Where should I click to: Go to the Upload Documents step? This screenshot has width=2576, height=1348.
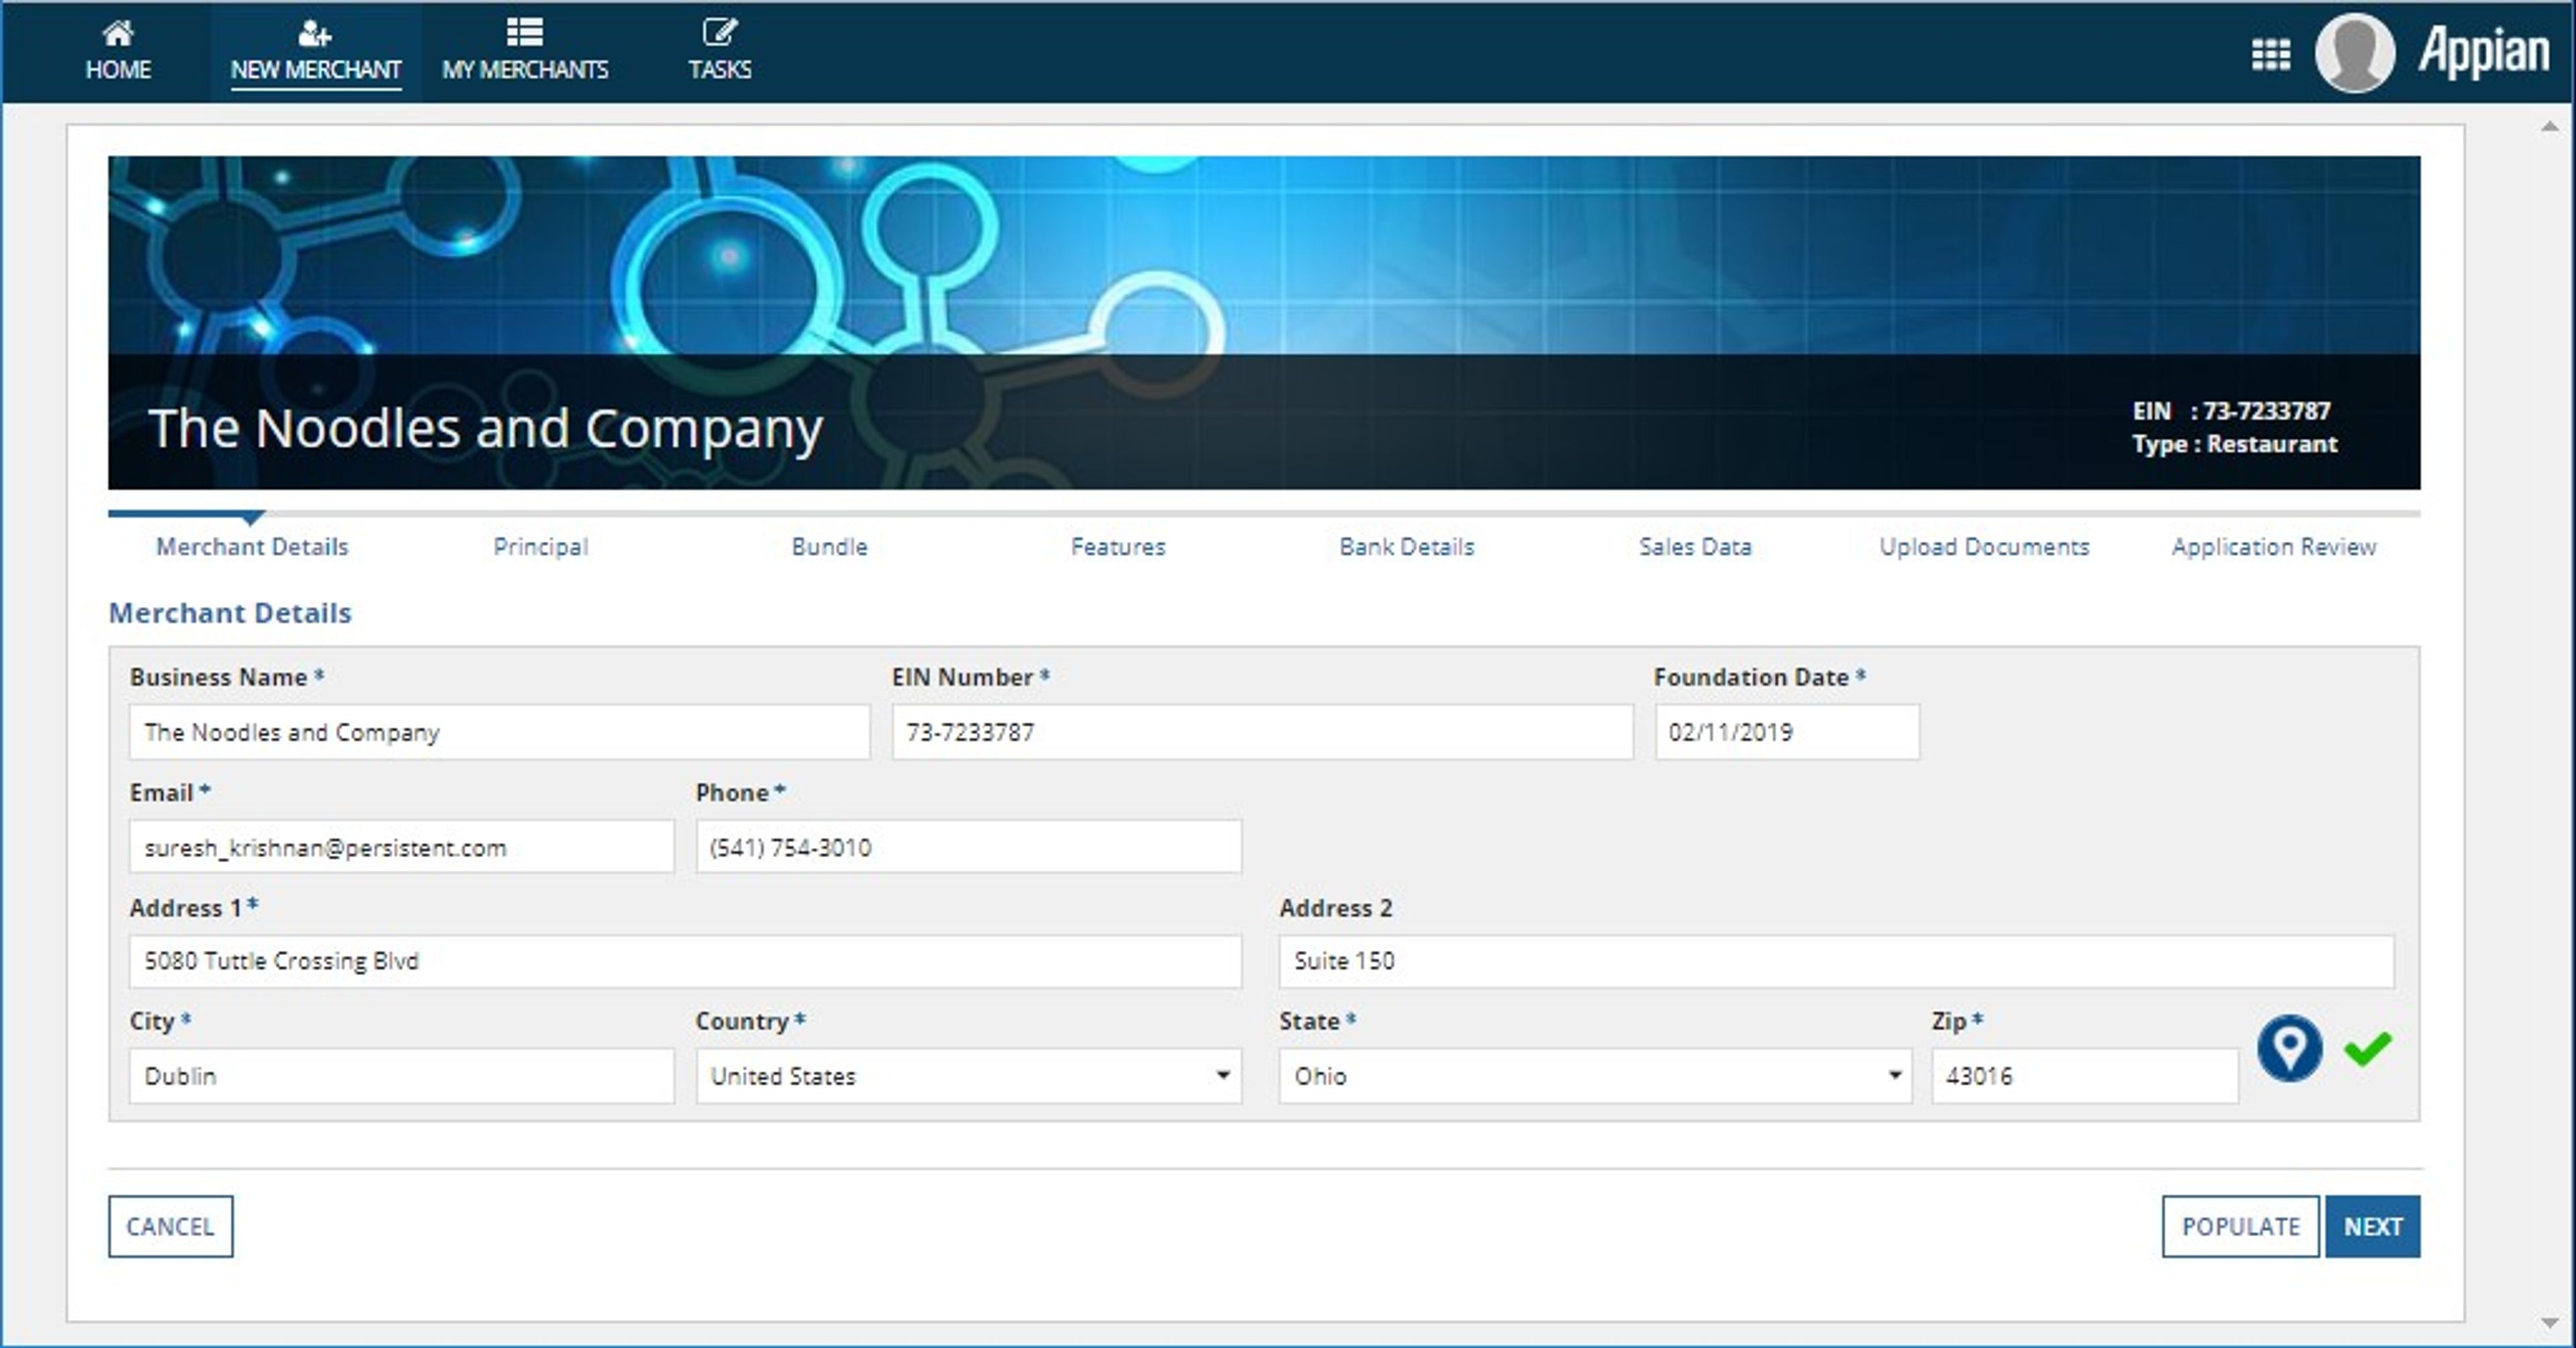tap(1984, 546)
